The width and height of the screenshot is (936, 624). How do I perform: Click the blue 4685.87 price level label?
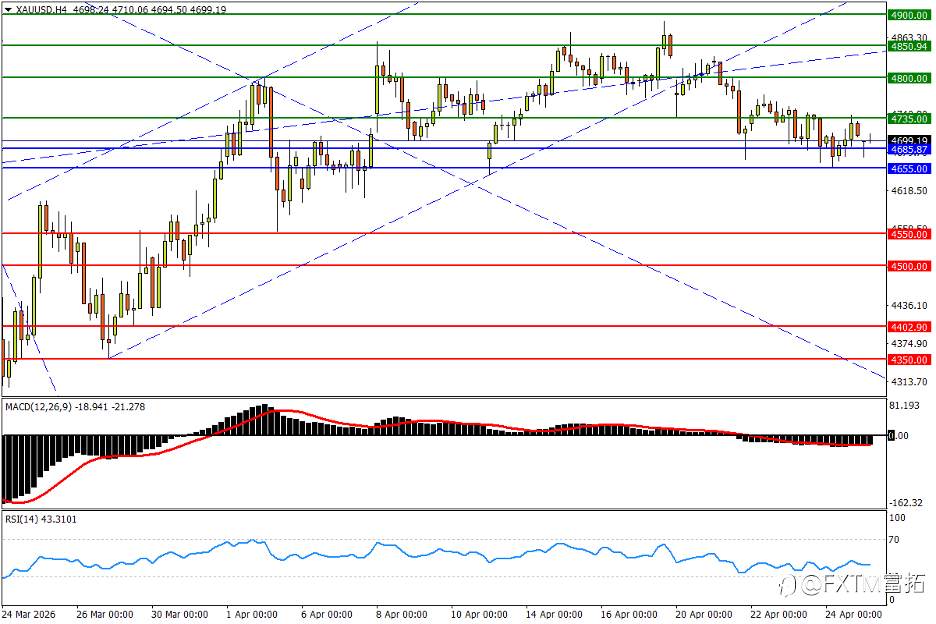pyautogui.click(x=909, y=149)
